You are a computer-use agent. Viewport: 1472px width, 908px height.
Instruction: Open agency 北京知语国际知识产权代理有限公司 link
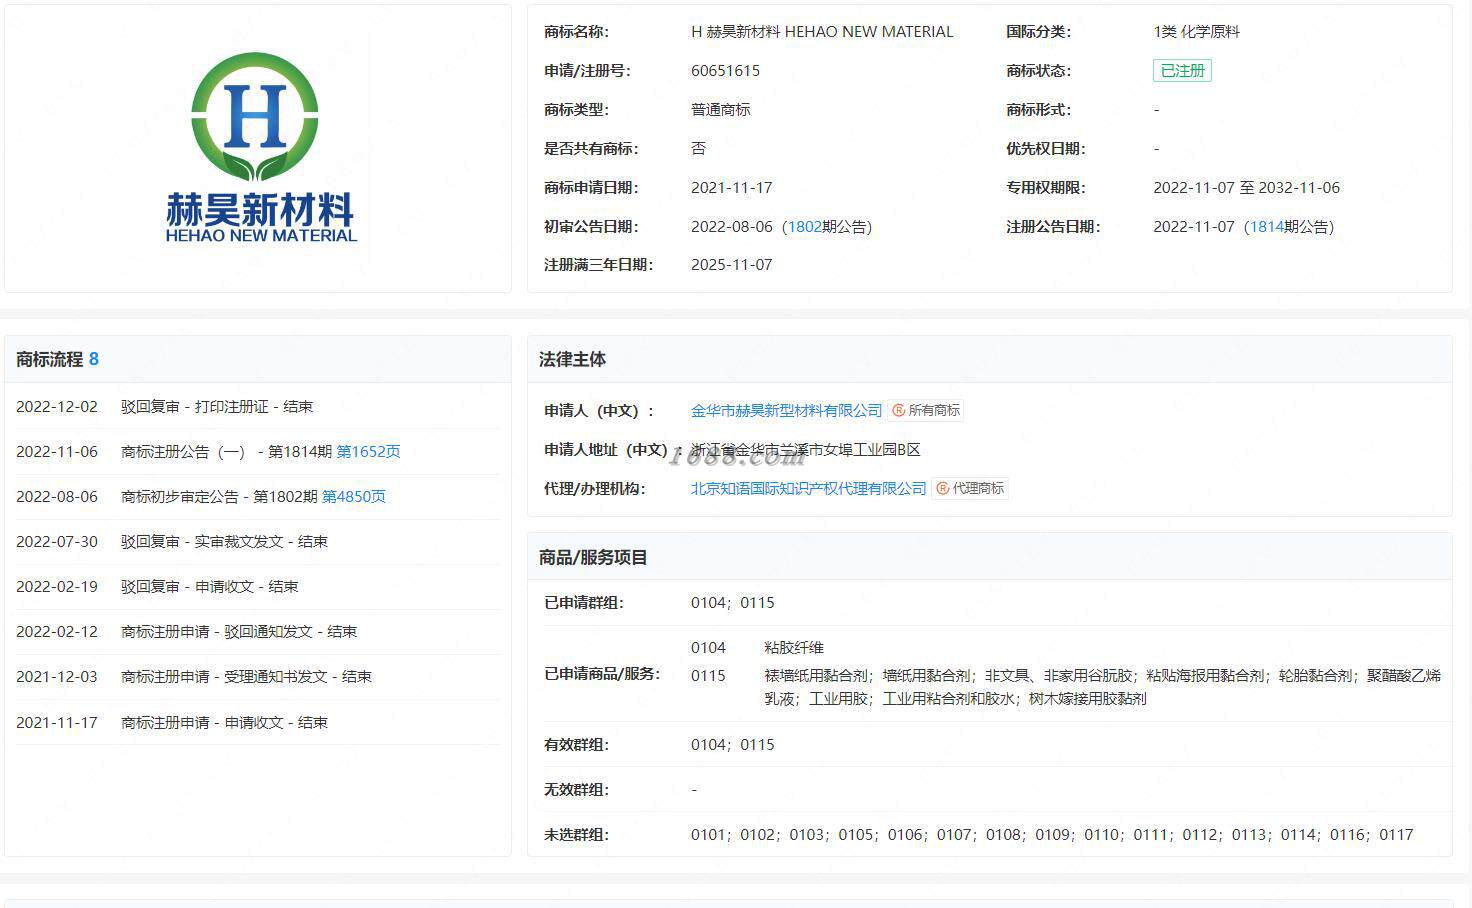pyautogui.click(x=809, y=489)
